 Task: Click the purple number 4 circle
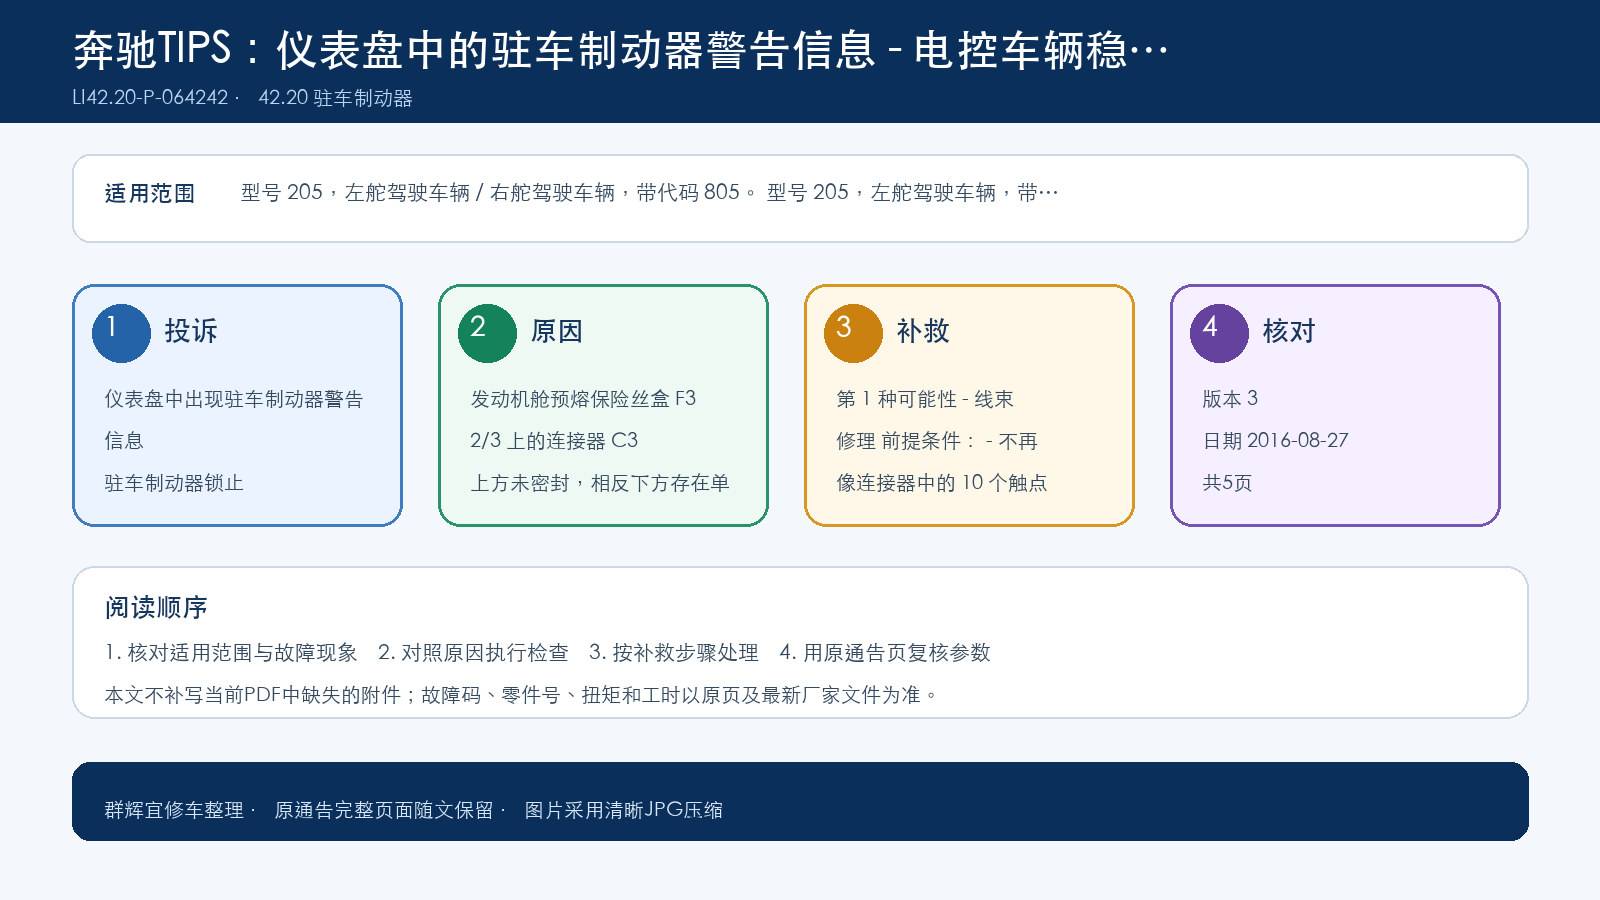(1219, 333)
